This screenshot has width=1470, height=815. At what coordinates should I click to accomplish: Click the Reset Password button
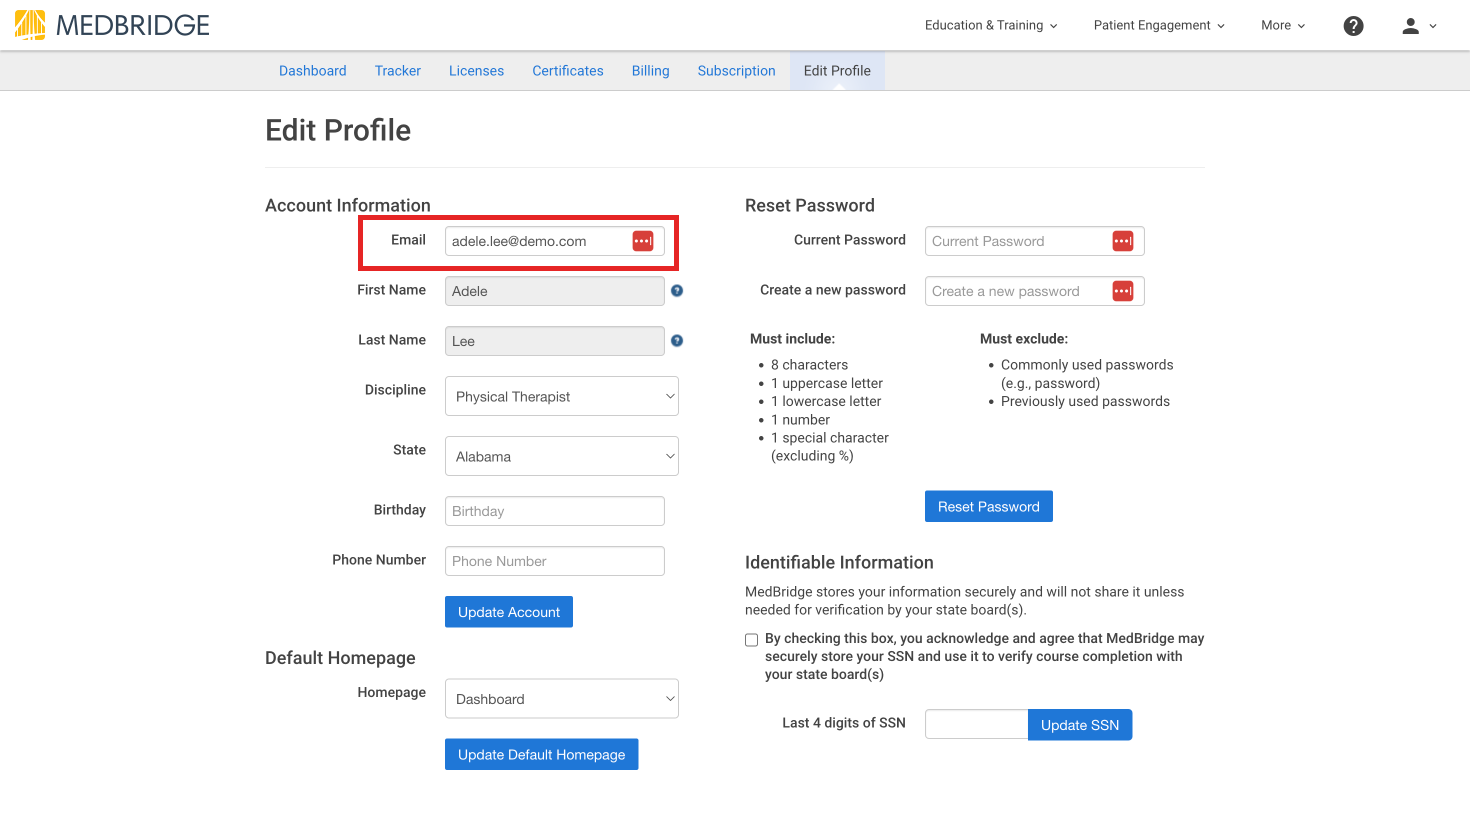(989, 506)
